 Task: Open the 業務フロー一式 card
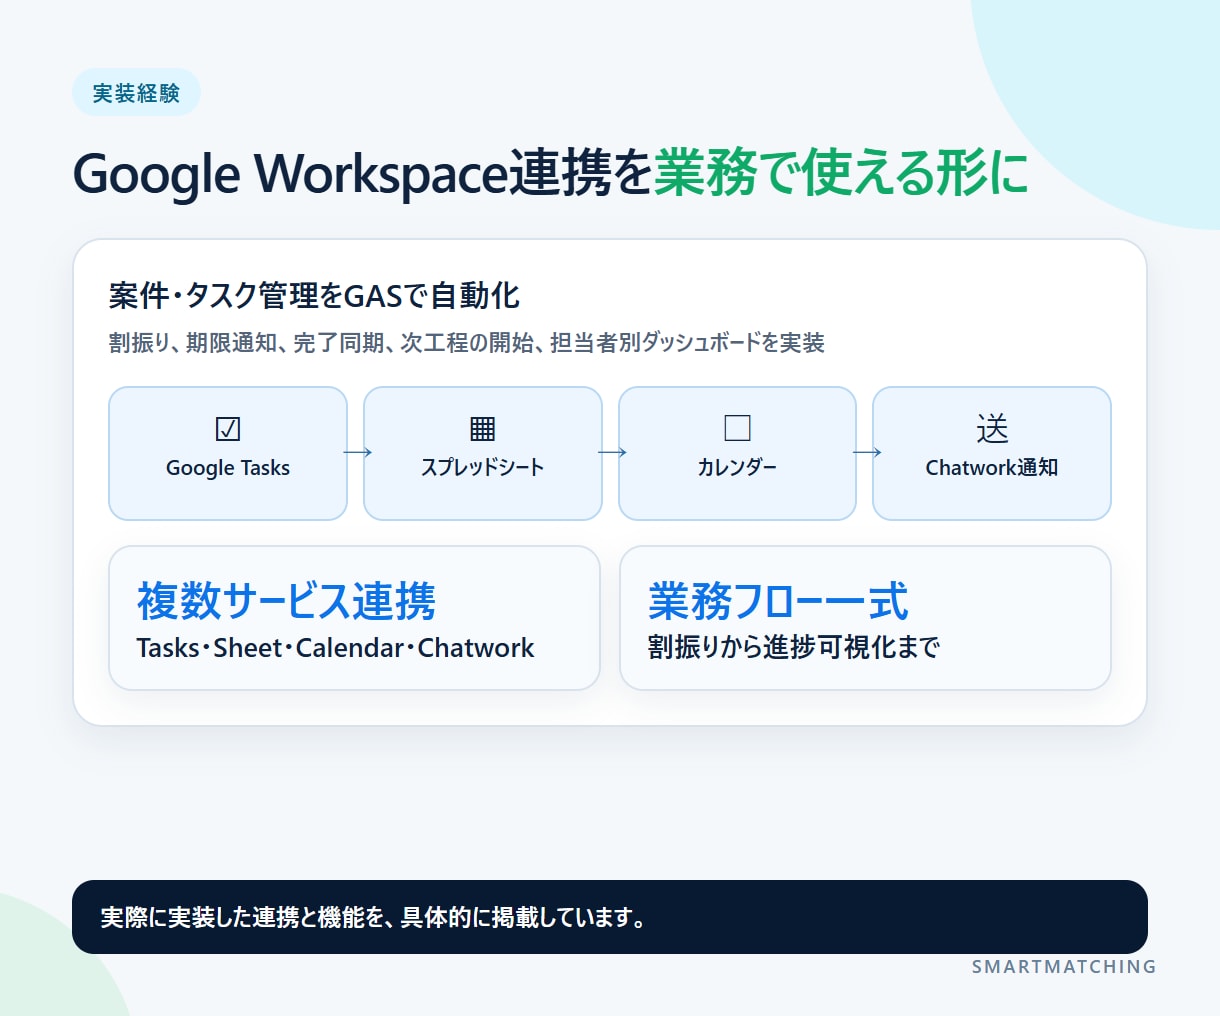pyautogui.click(x=866, y=618)
